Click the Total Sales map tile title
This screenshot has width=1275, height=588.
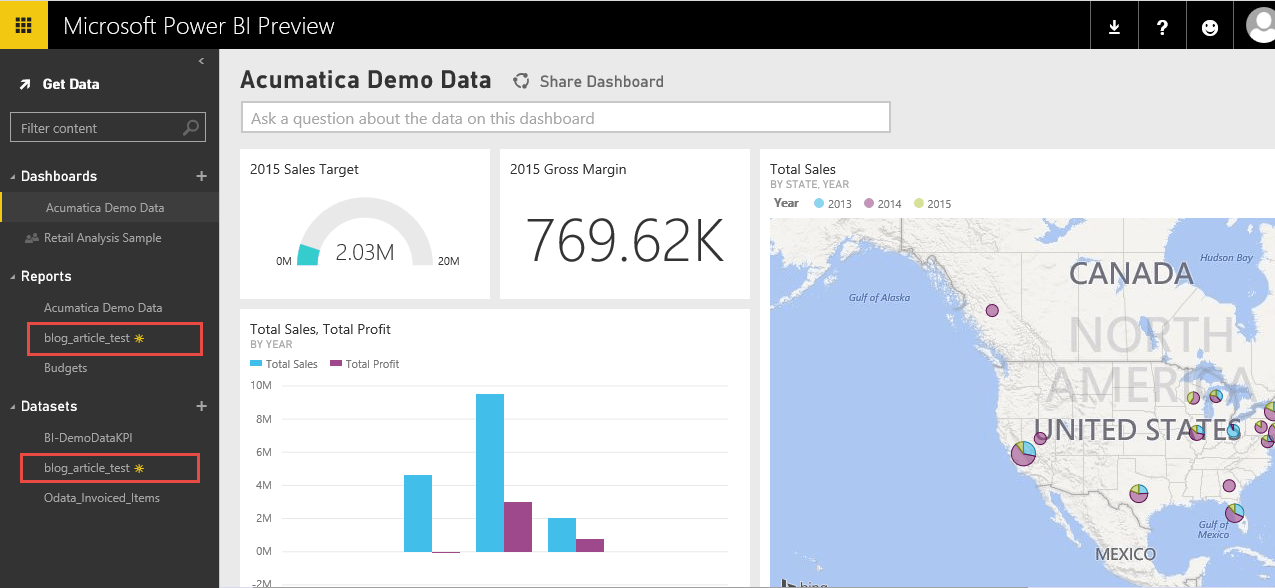click(803, 169)
